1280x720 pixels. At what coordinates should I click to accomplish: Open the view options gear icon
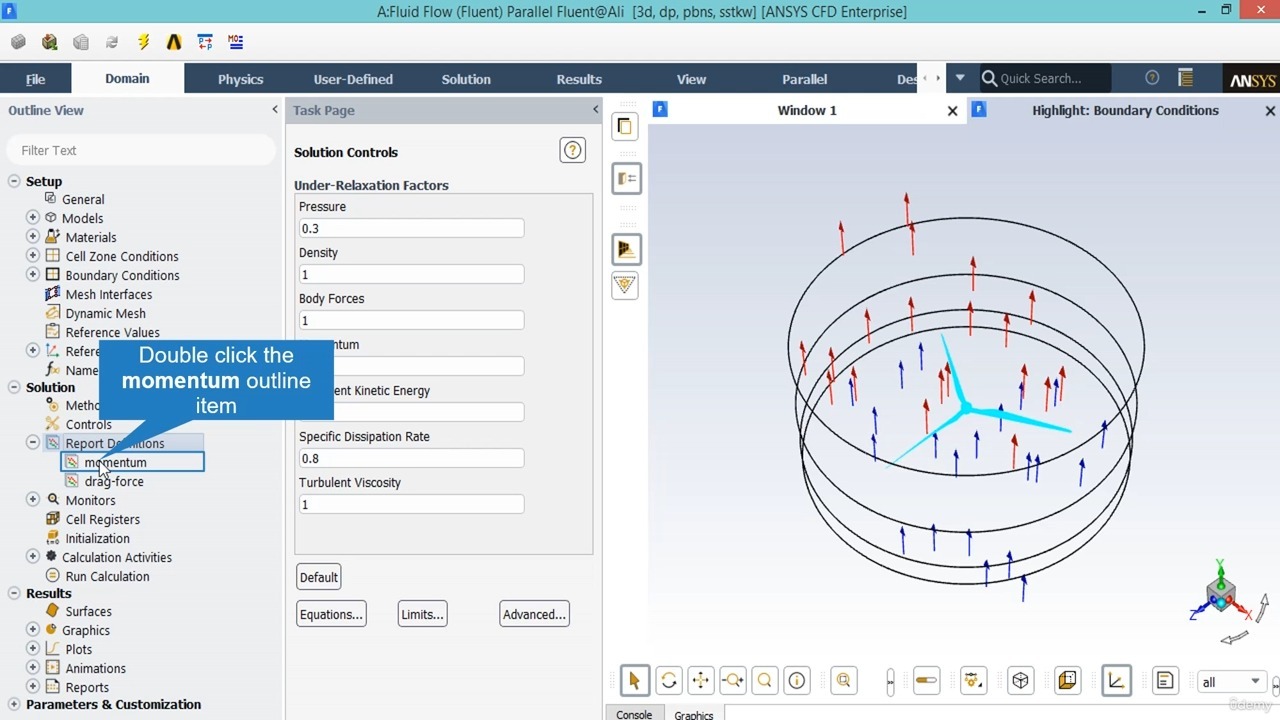tap(973, 681)
